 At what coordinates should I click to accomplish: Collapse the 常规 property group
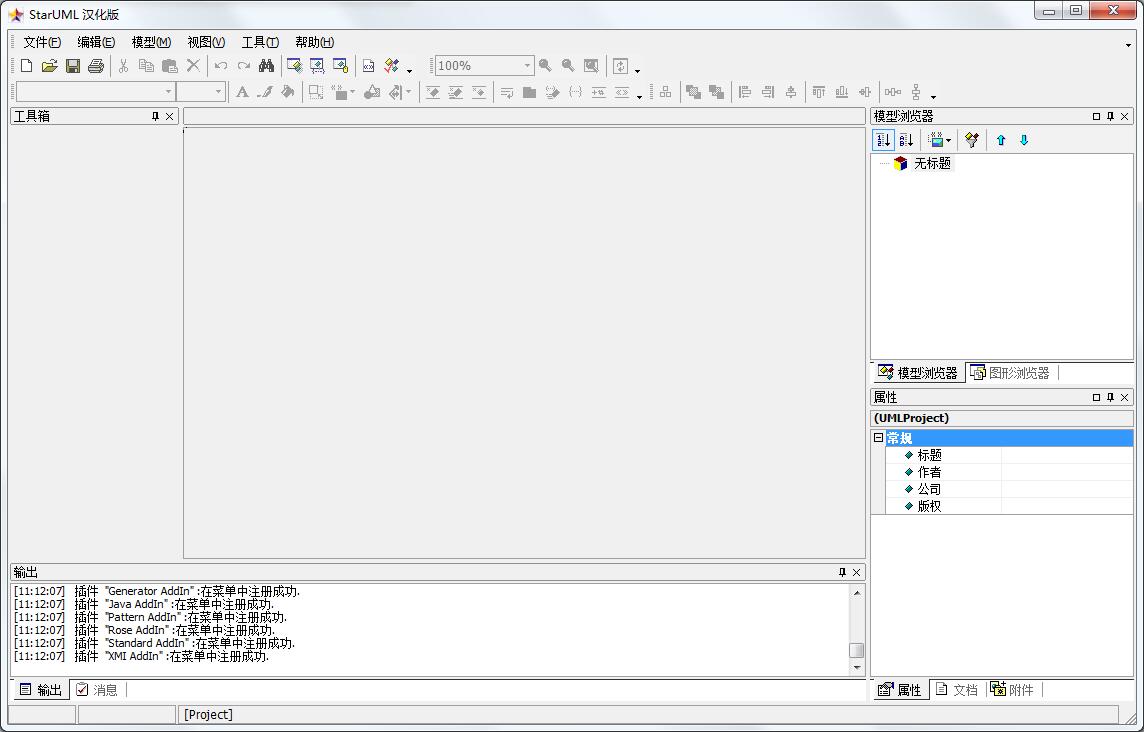point(877,437)
